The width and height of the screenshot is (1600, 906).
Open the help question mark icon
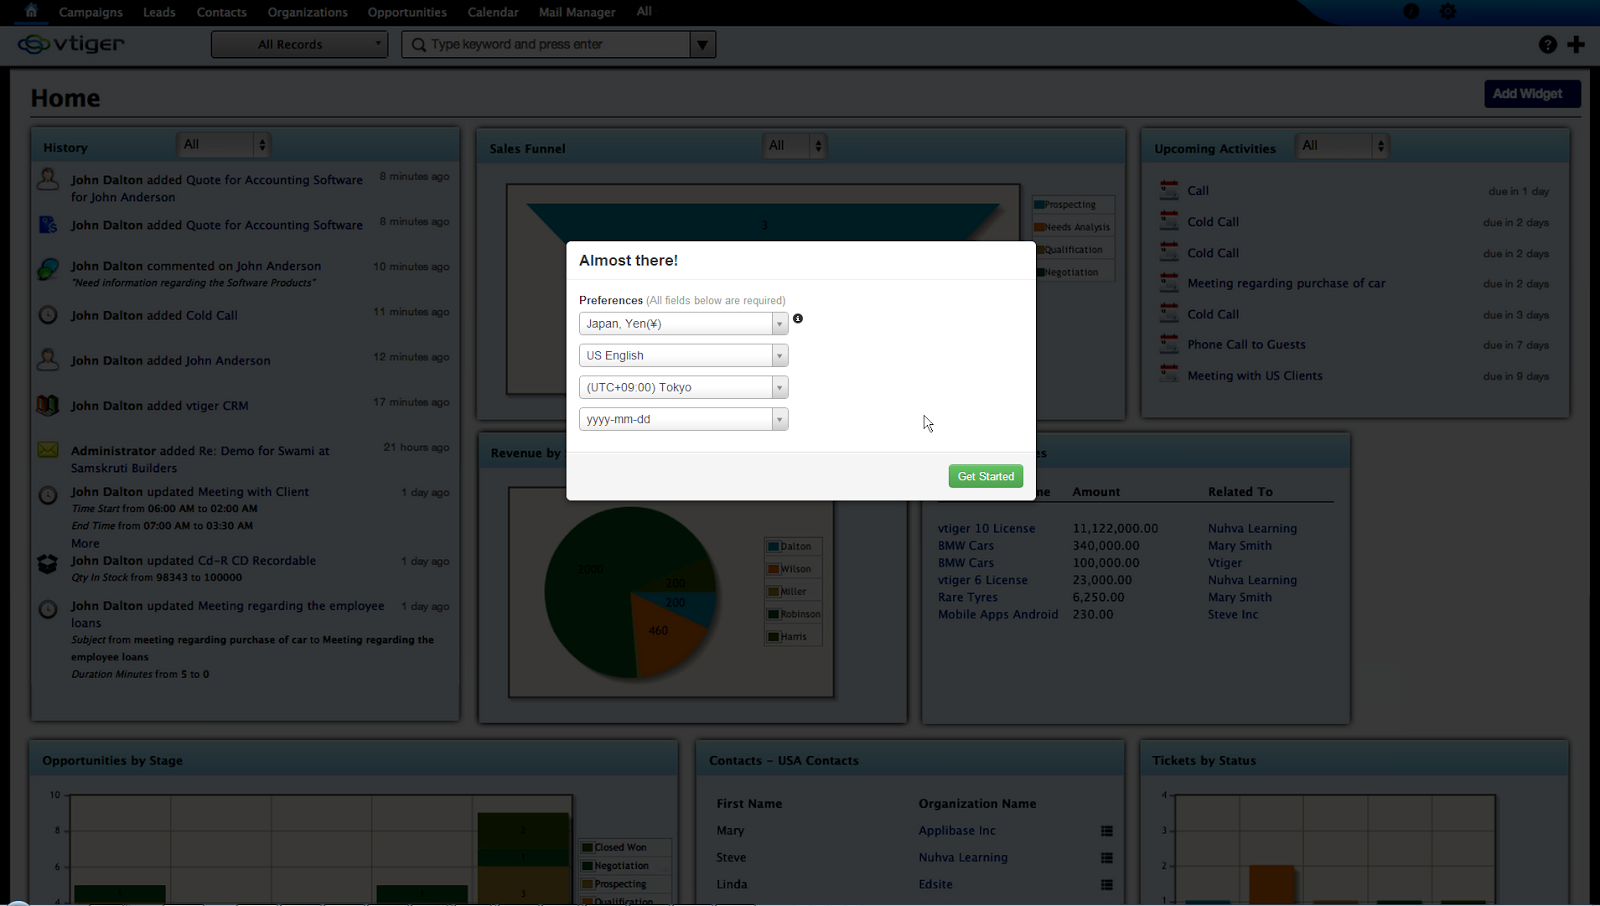[1547, 44]
